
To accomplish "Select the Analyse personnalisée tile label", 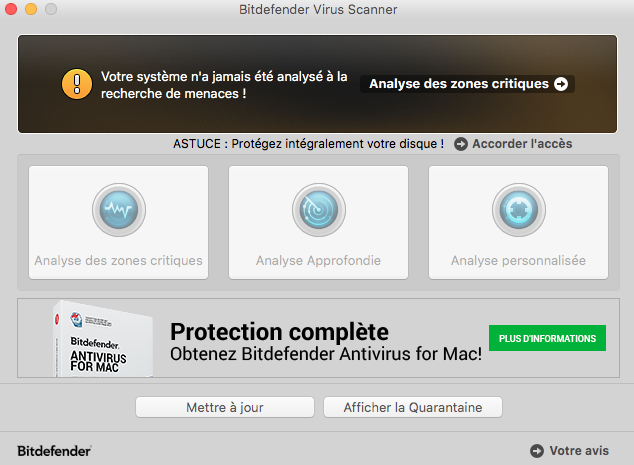I will click(x=518, y=260).
